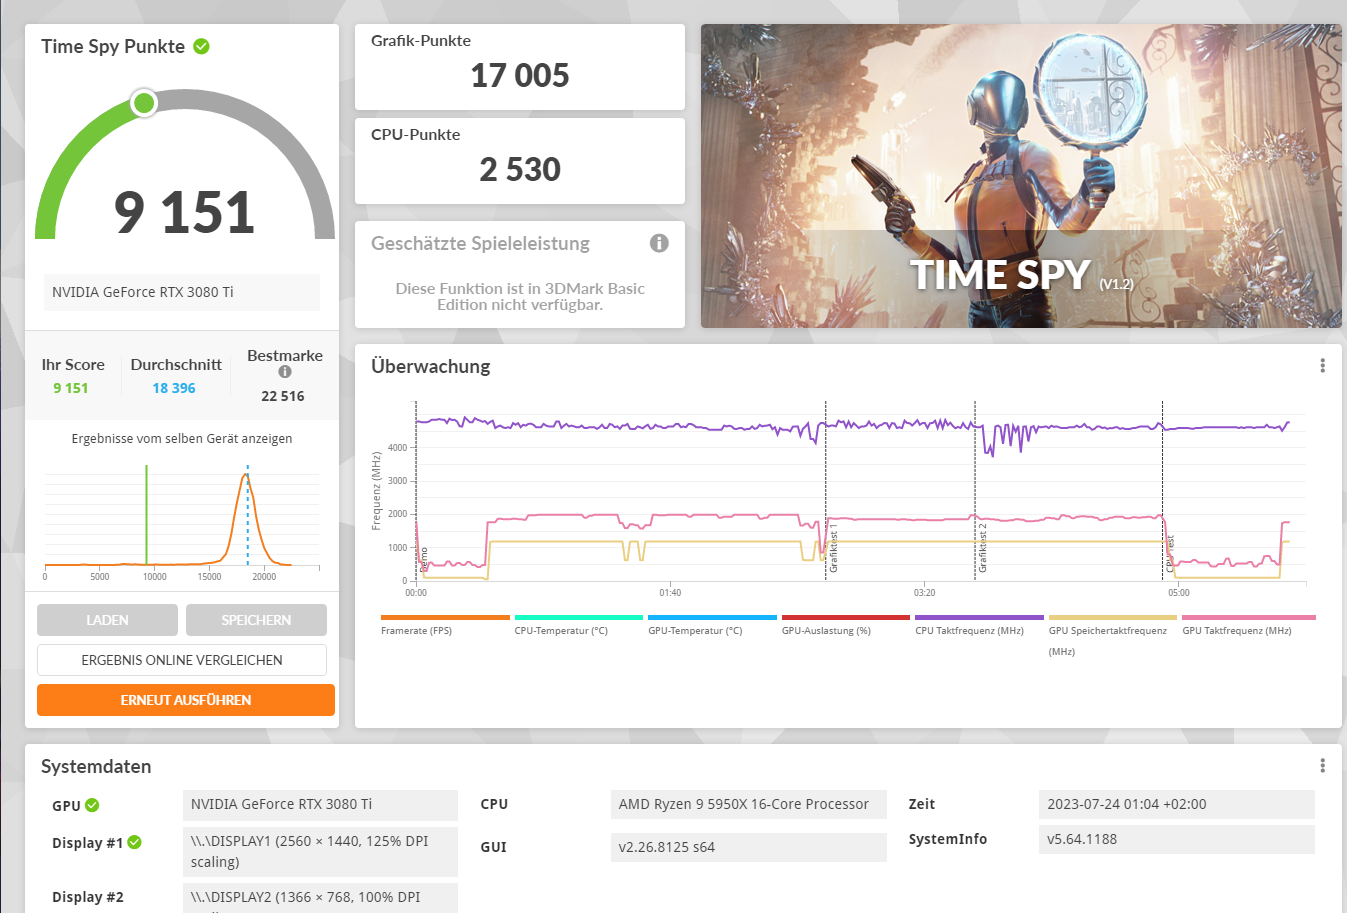Click the Überwachung heading
The width and height of the screenshot is (1347, 913).
tap(430, 366)
